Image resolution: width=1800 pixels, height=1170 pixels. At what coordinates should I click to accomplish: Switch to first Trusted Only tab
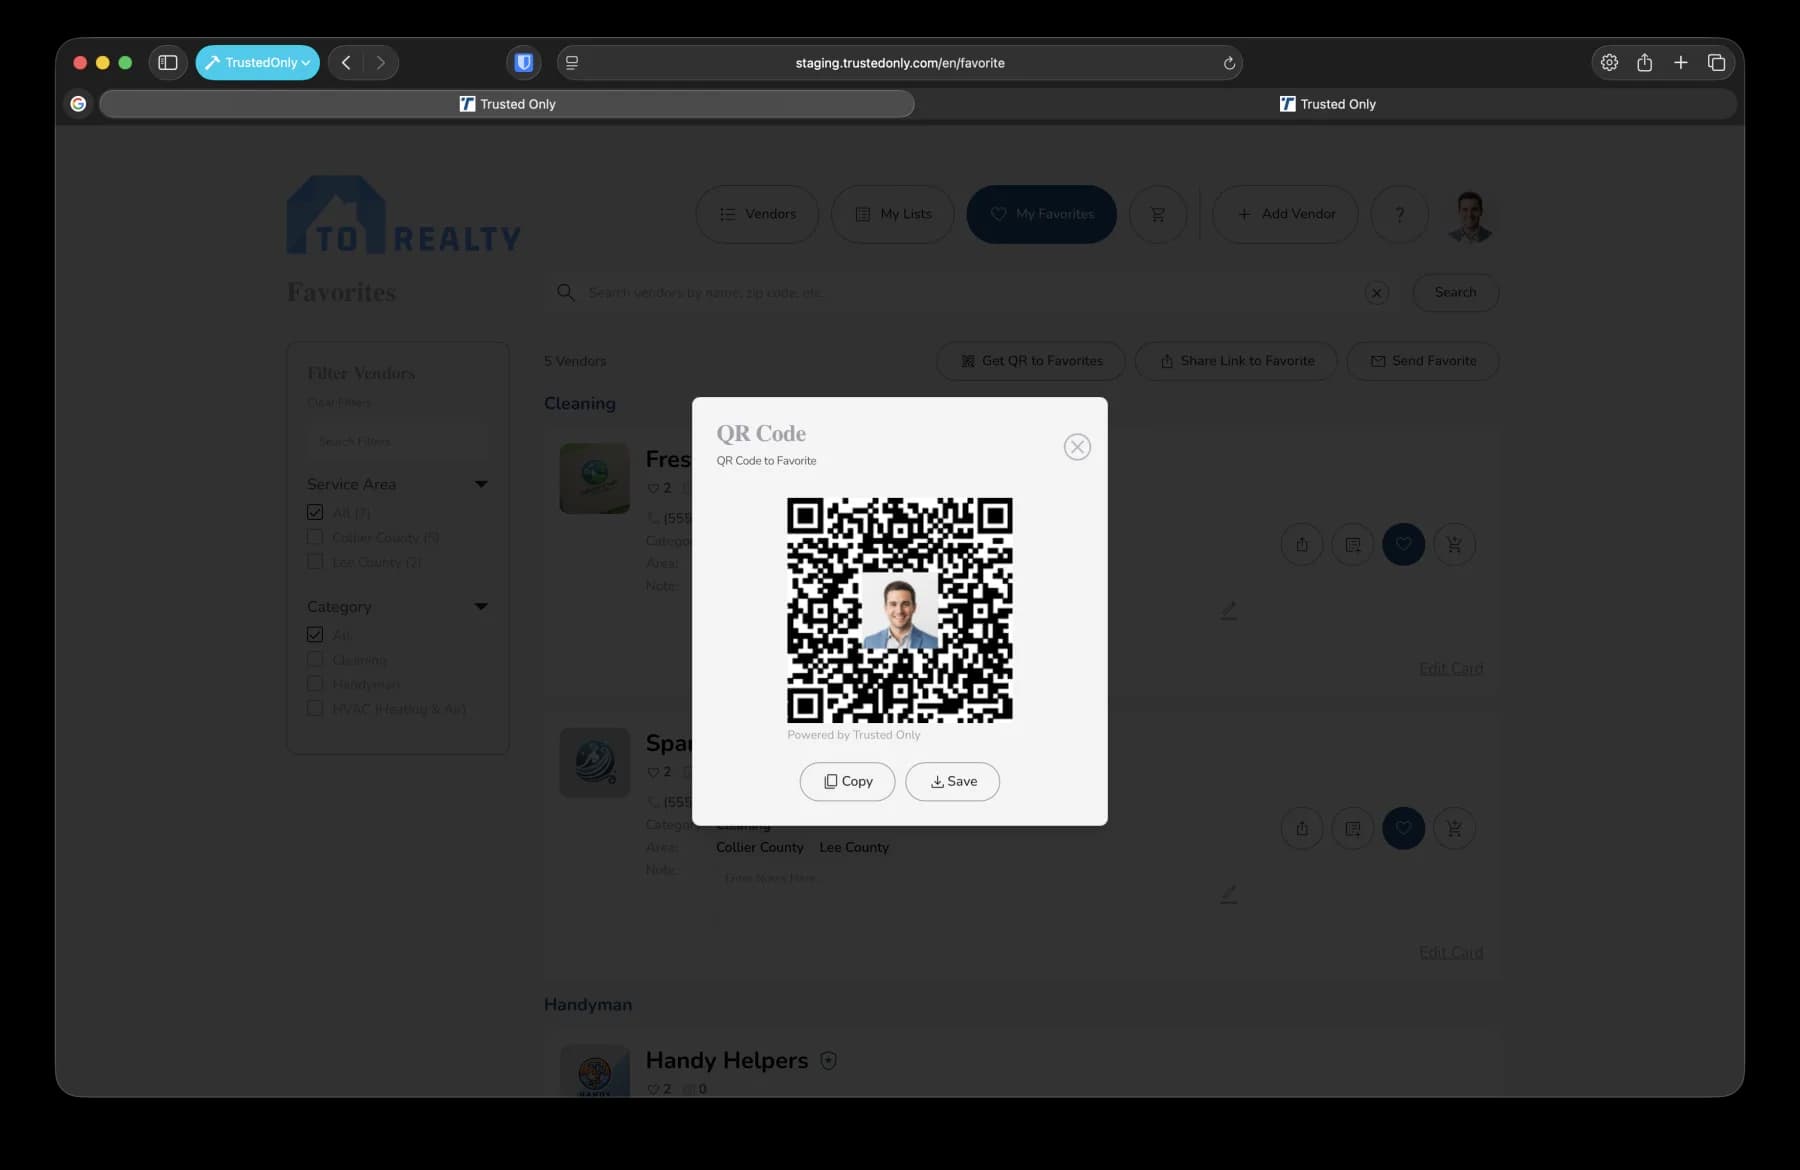pyautogui.click(x=507, y=104)
